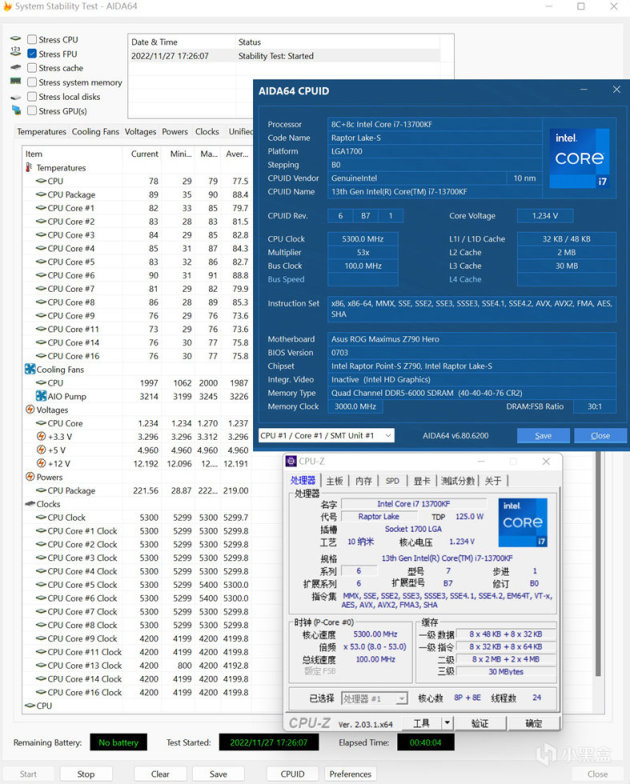630x784 pixels.
Task: Click the purple CPU-Z title bar icon
Action: [x=291, y=461]
